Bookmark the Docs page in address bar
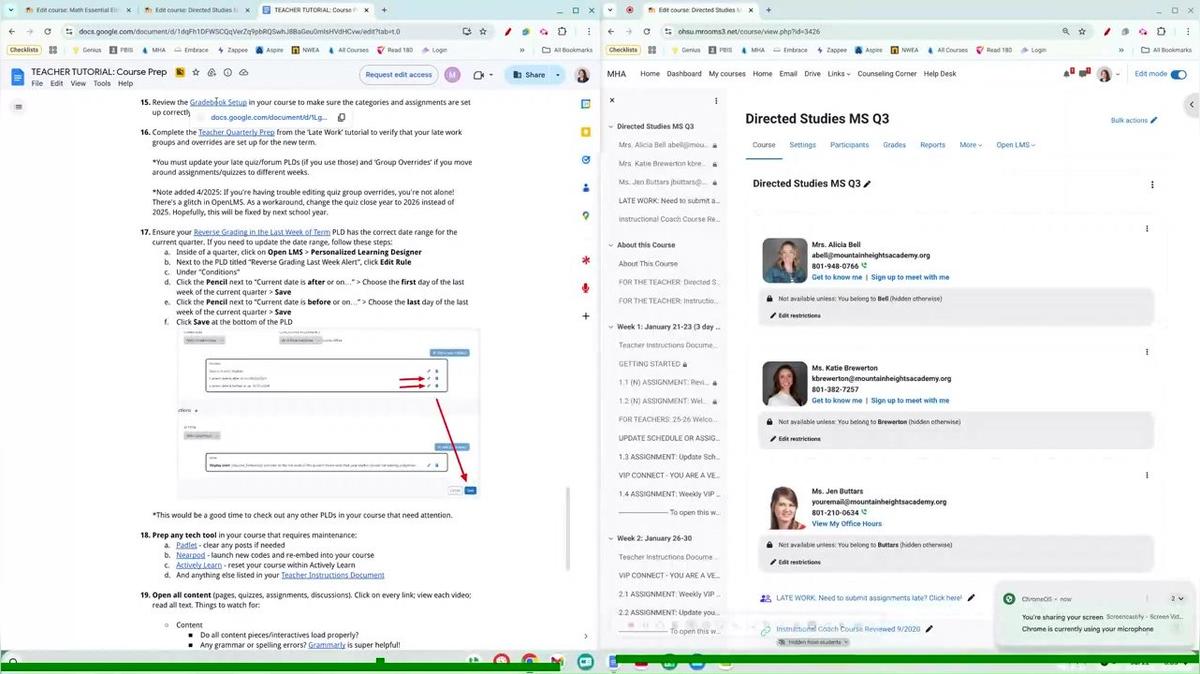This screenshot has height=674, width=1200. (x=483, y=31)
